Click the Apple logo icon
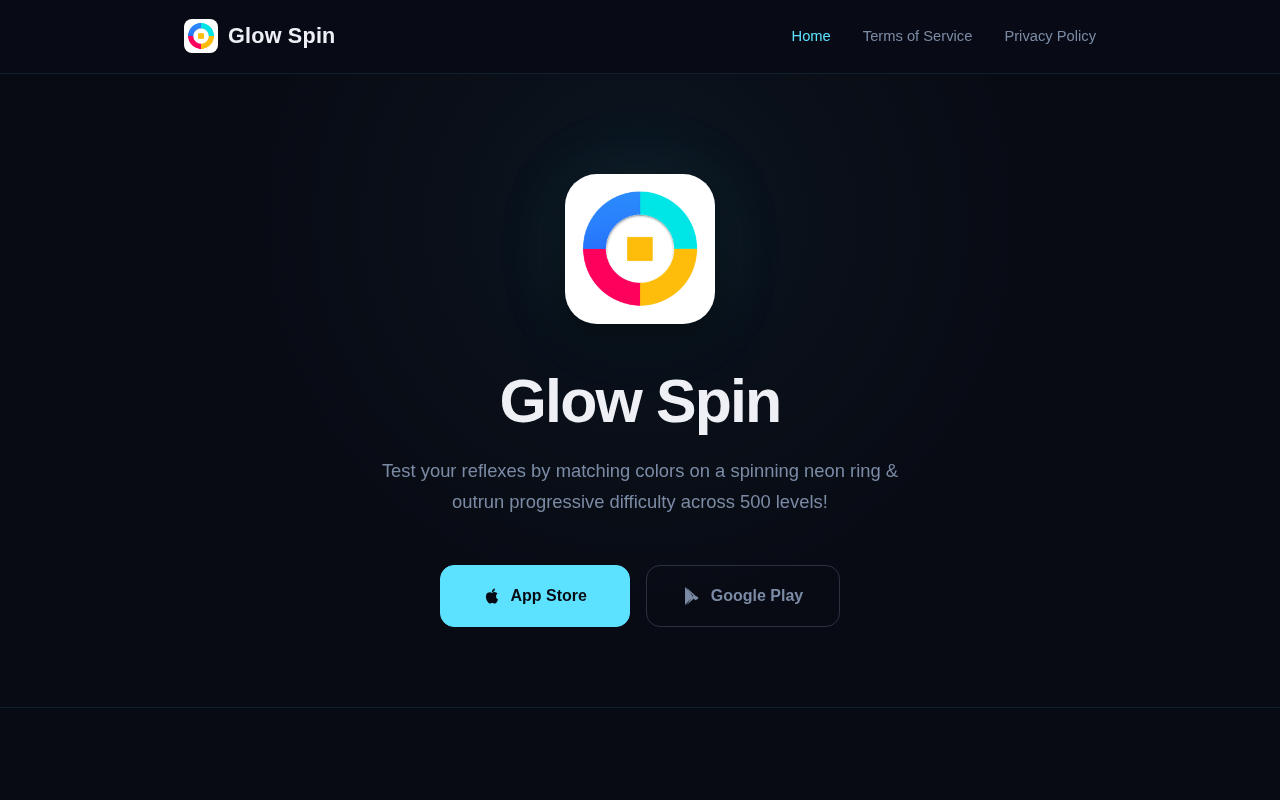The image size is (1280, 800). pos(492,596)
